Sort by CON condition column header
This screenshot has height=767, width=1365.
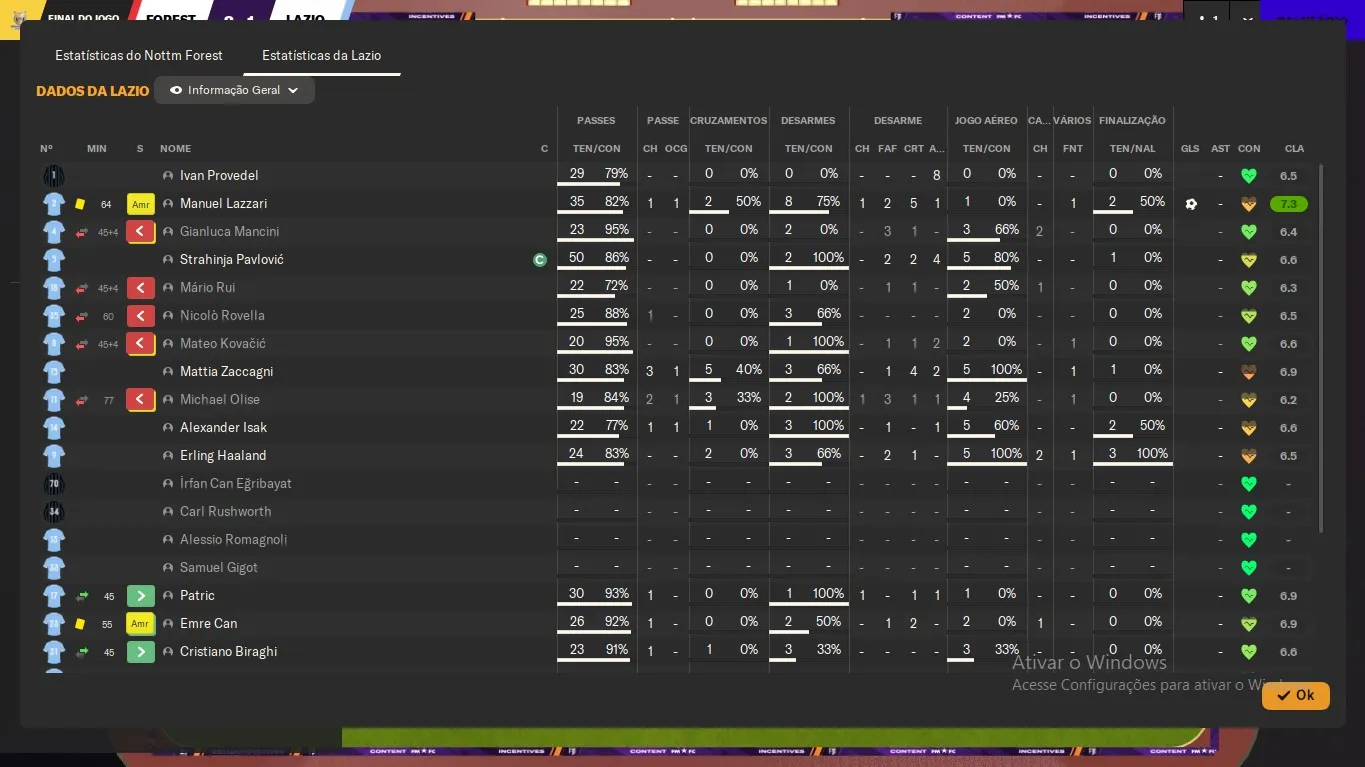tap(1249, 149)
